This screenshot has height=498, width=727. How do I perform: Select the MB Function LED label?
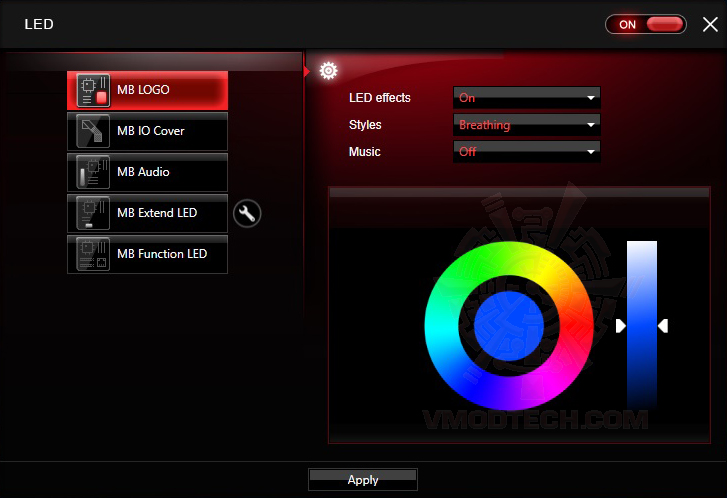click(x=162, y=254)
